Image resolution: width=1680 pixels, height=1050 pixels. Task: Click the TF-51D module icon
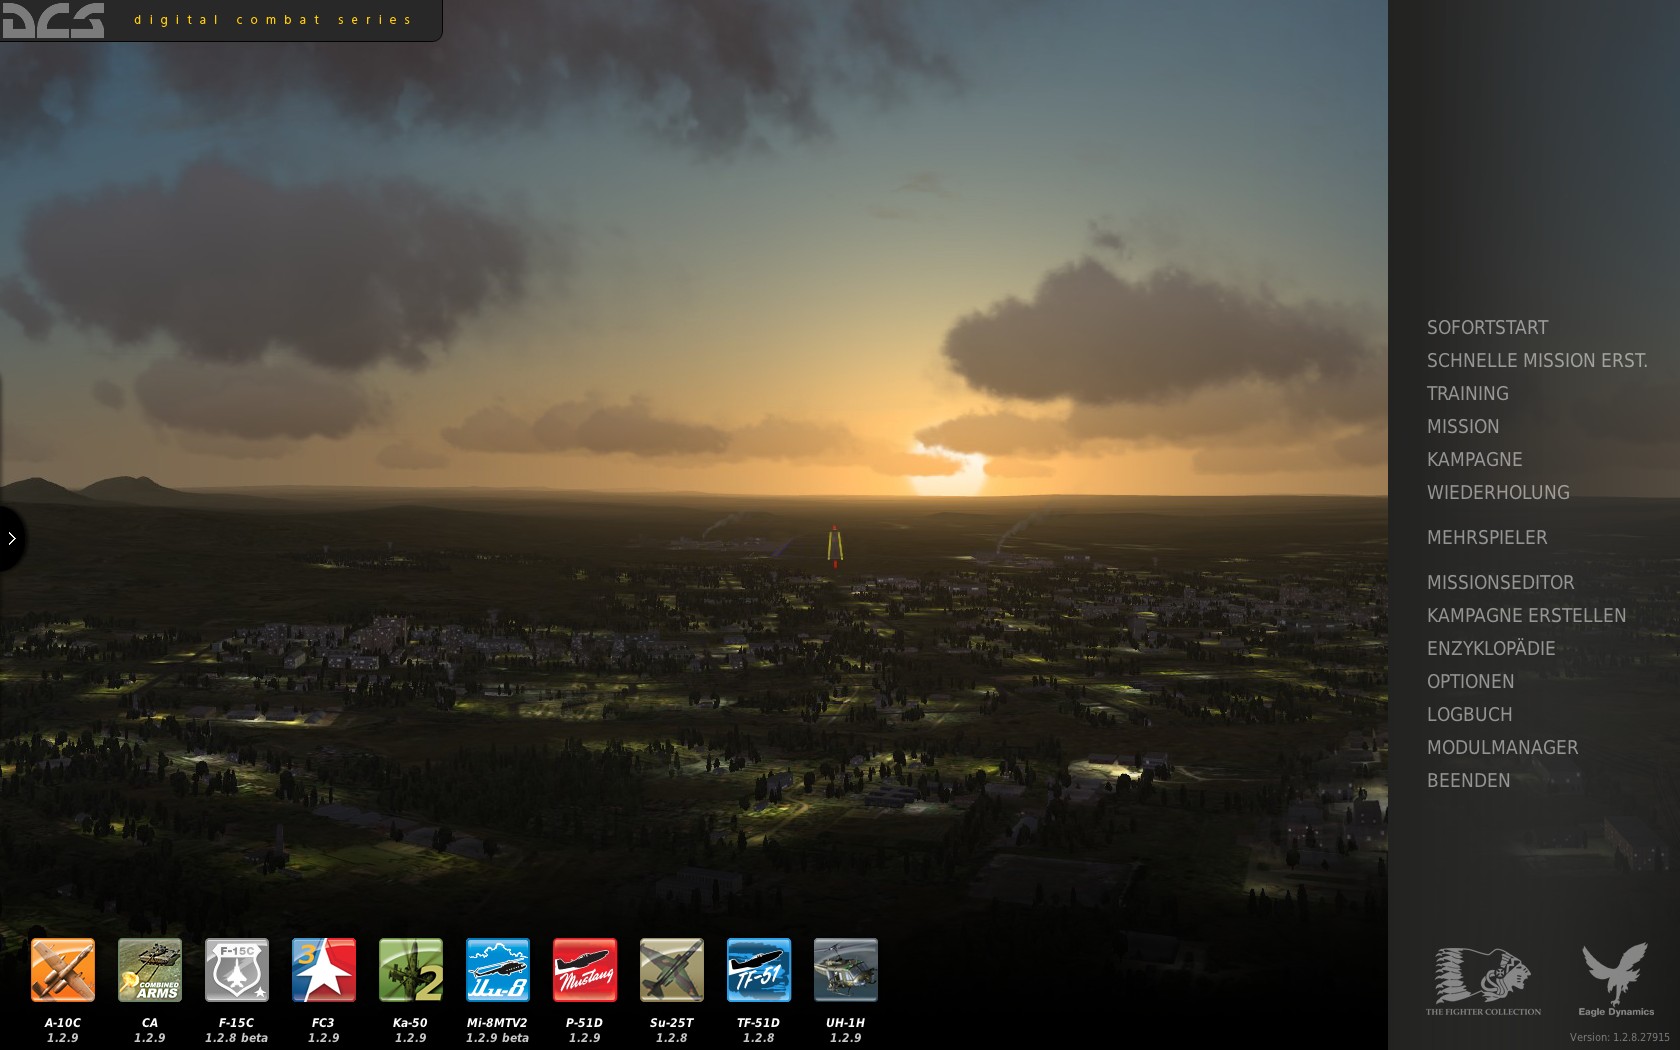[x=759, y=970]
